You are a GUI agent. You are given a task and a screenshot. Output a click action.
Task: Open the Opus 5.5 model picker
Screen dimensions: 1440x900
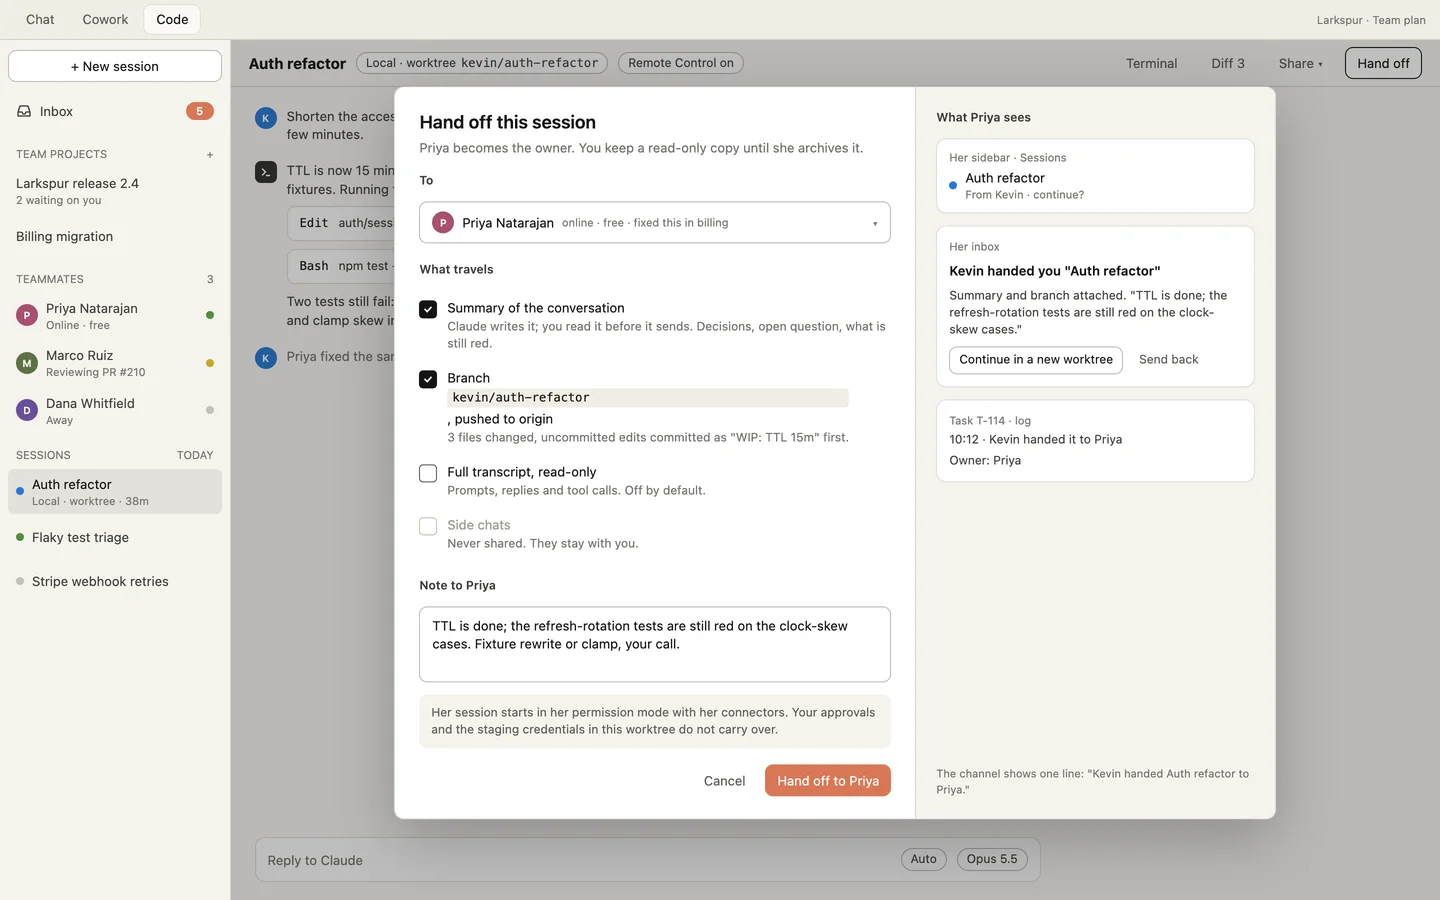992,859
